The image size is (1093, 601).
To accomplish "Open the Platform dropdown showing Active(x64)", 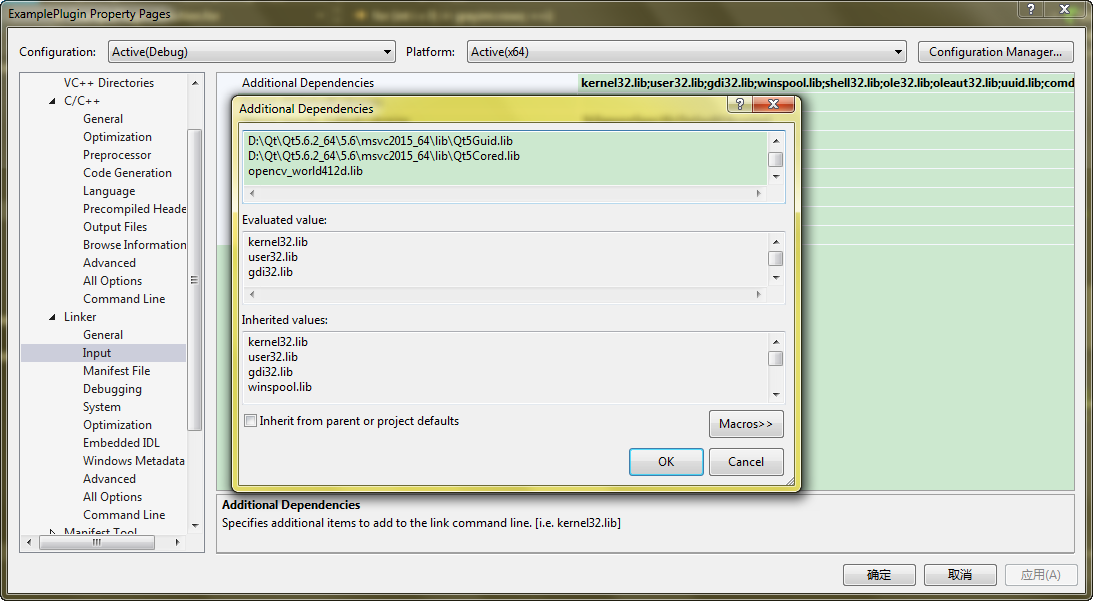I will point(898,51).
